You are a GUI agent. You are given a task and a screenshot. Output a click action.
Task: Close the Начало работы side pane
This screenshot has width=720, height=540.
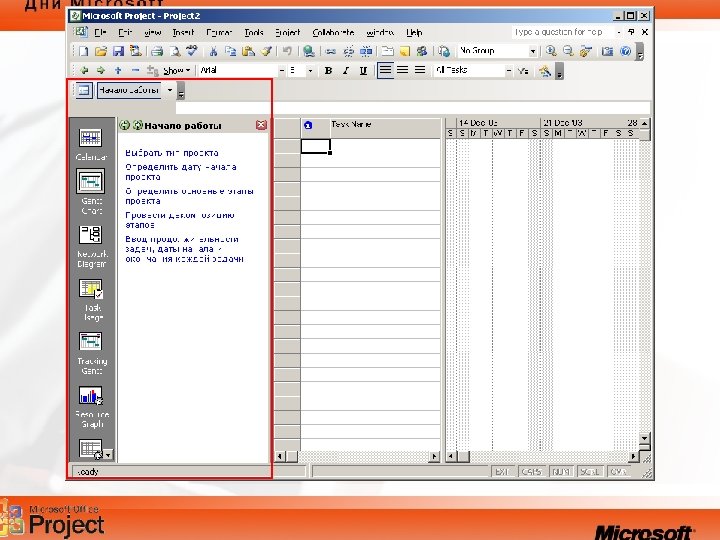(261, 125)
